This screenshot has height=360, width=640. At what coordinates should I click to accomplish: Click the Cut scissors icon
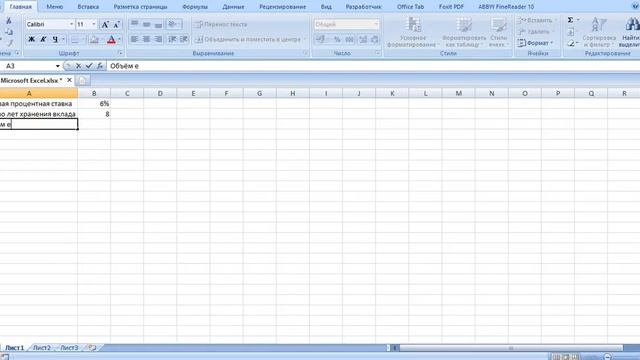pos(9,20)
